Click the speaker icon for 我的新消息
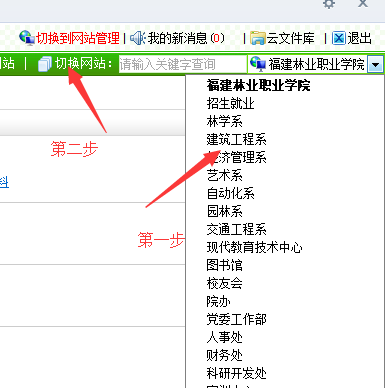 point(138,38)
